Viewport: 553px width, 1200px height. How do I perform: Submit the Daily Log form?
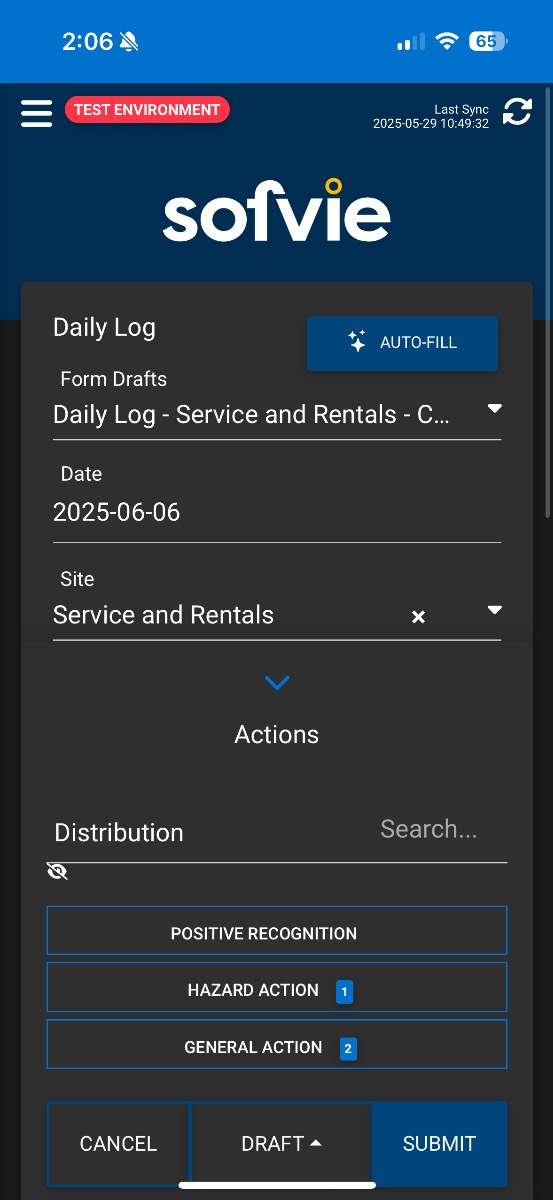click(x=439, y=1144)
